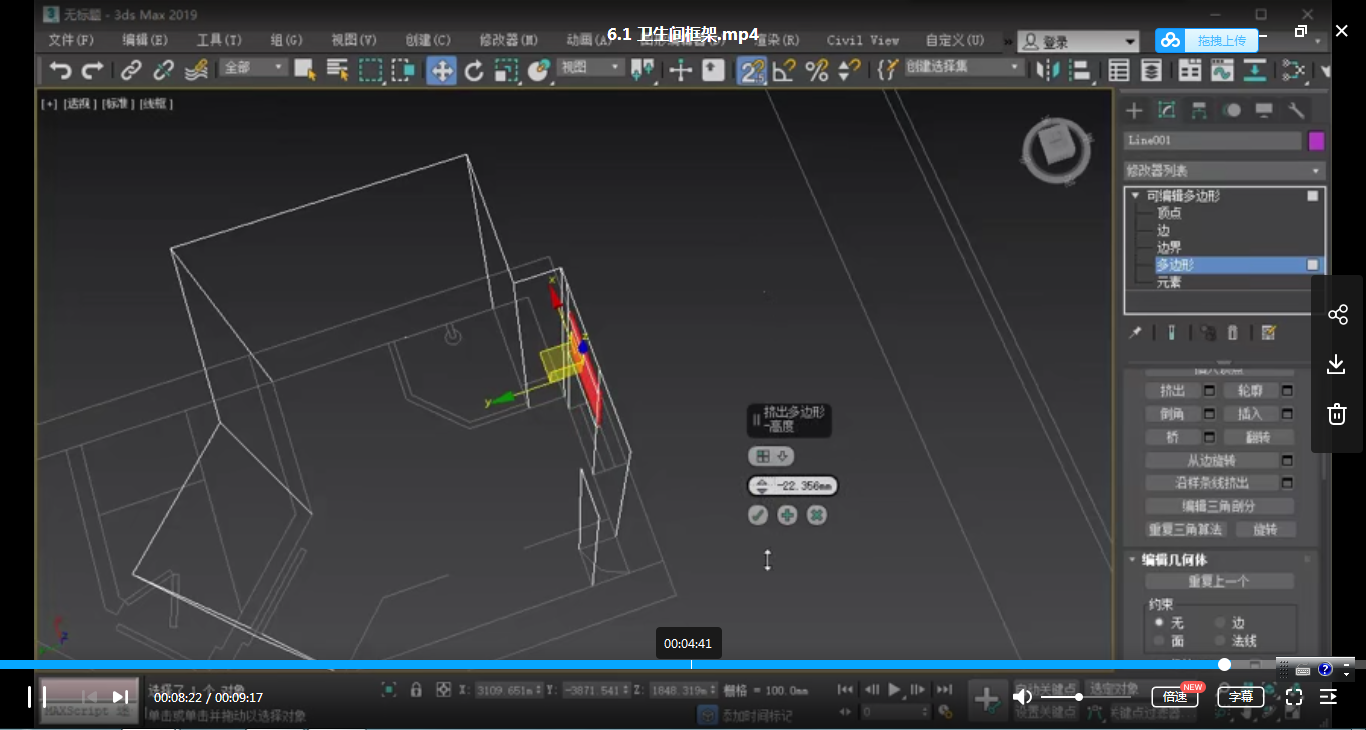Click the download icon in the side panel
Screen dimensions: 1366x730
pyautogui.click(x=1337, y=364)
